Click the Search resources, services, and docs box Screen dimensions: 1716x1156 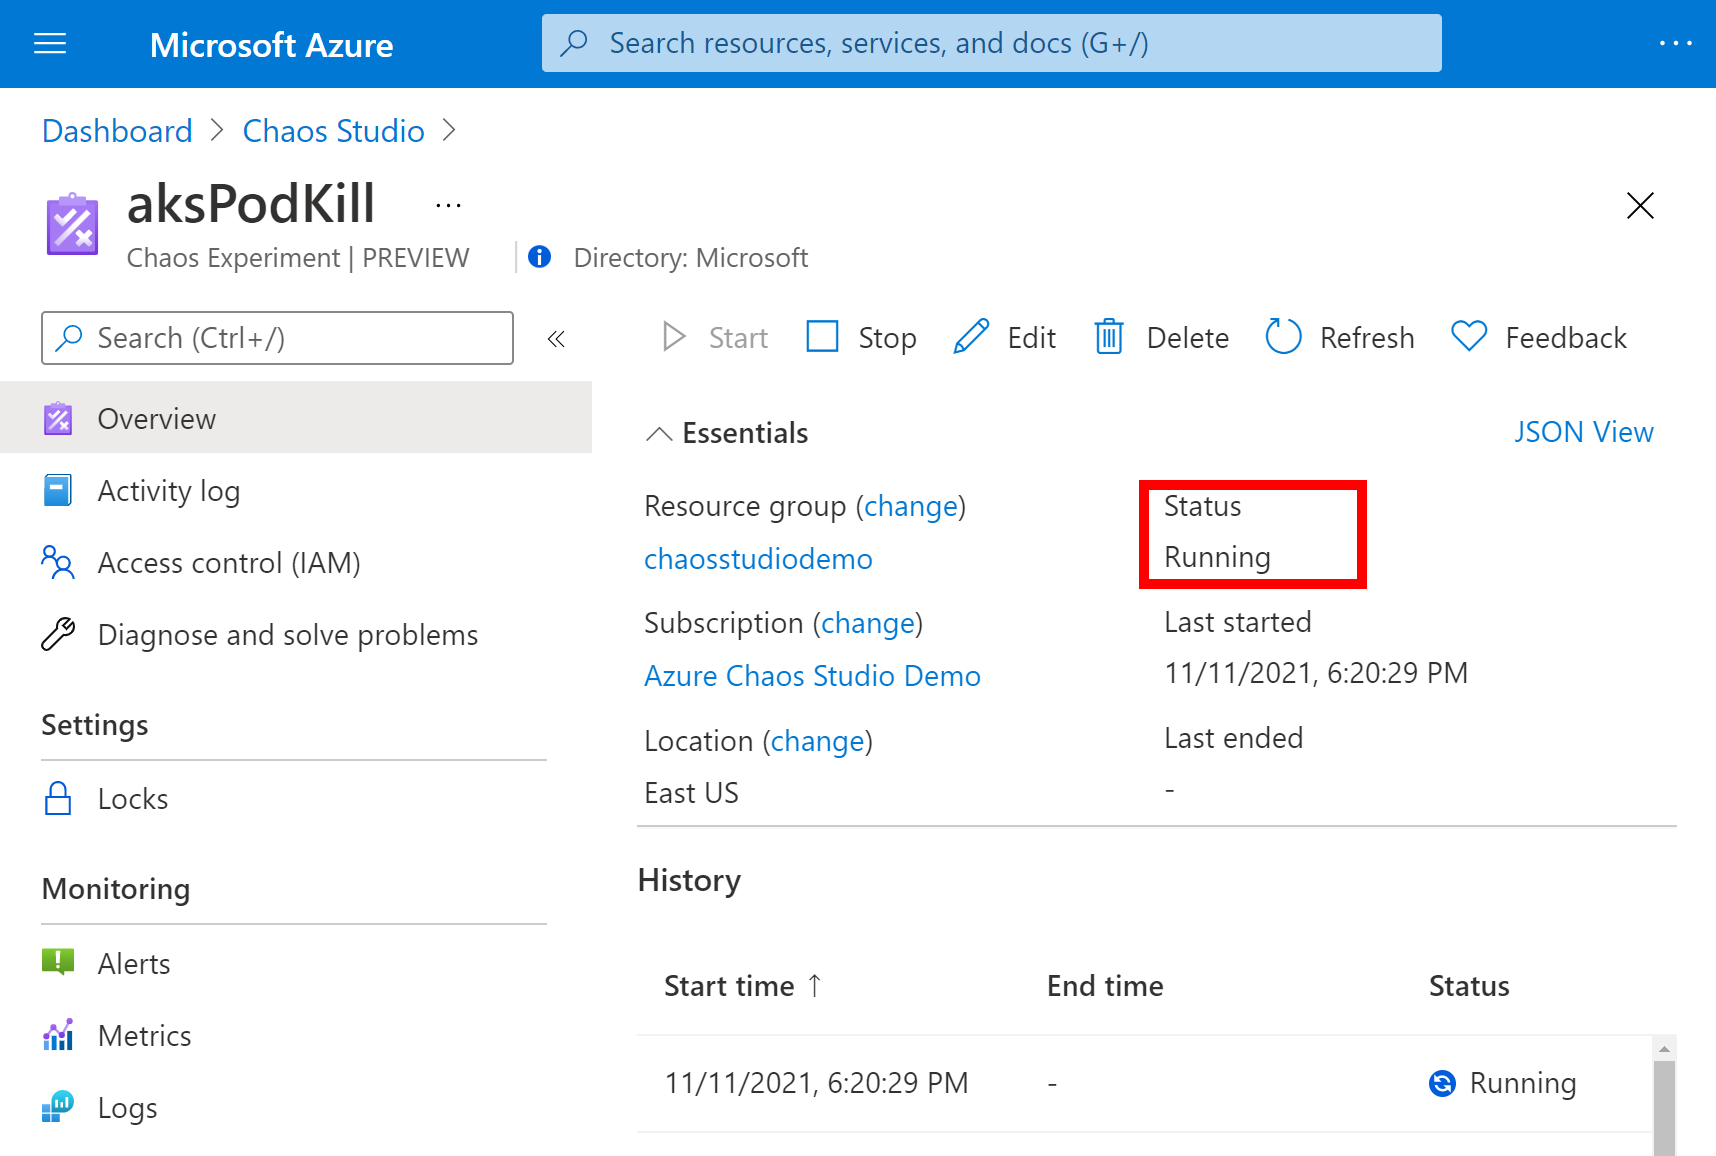(x=991, y=43)
